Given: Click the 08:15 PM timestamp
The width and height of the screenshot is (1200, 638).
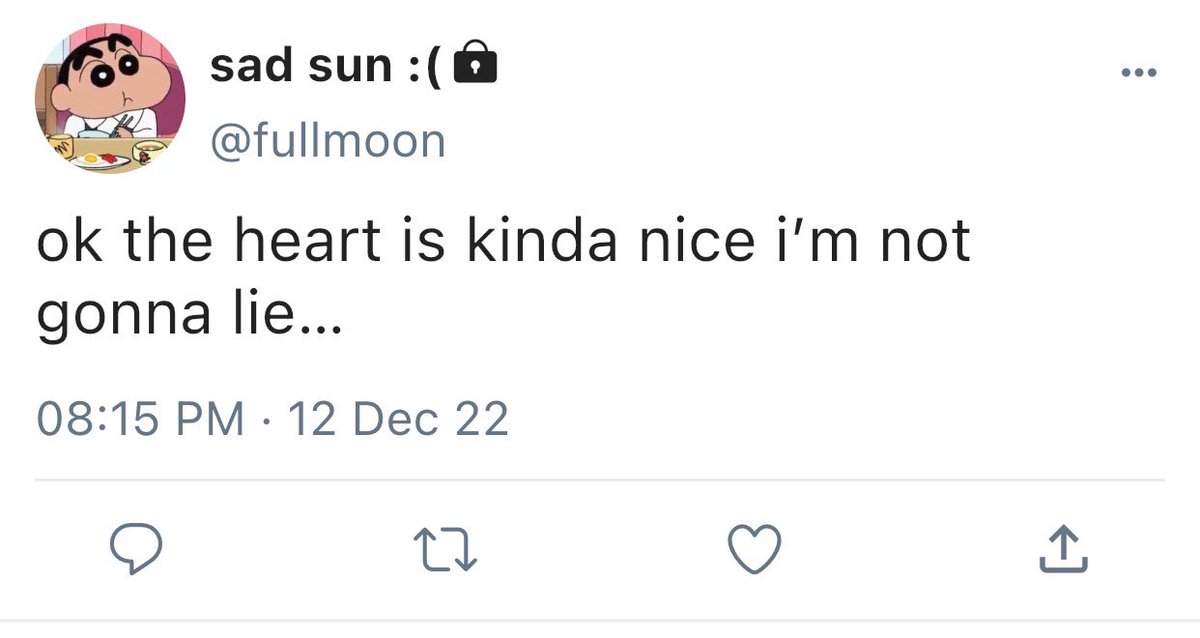Looking at the screenshot, I should [x=139, y=419].
